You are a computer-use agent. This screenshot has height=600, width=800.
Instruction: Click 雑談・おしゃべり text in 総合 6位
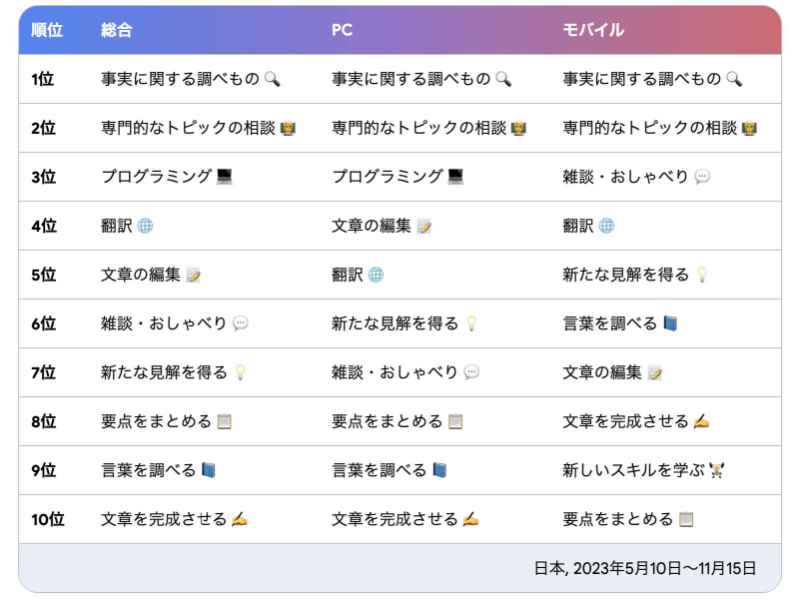163,323
